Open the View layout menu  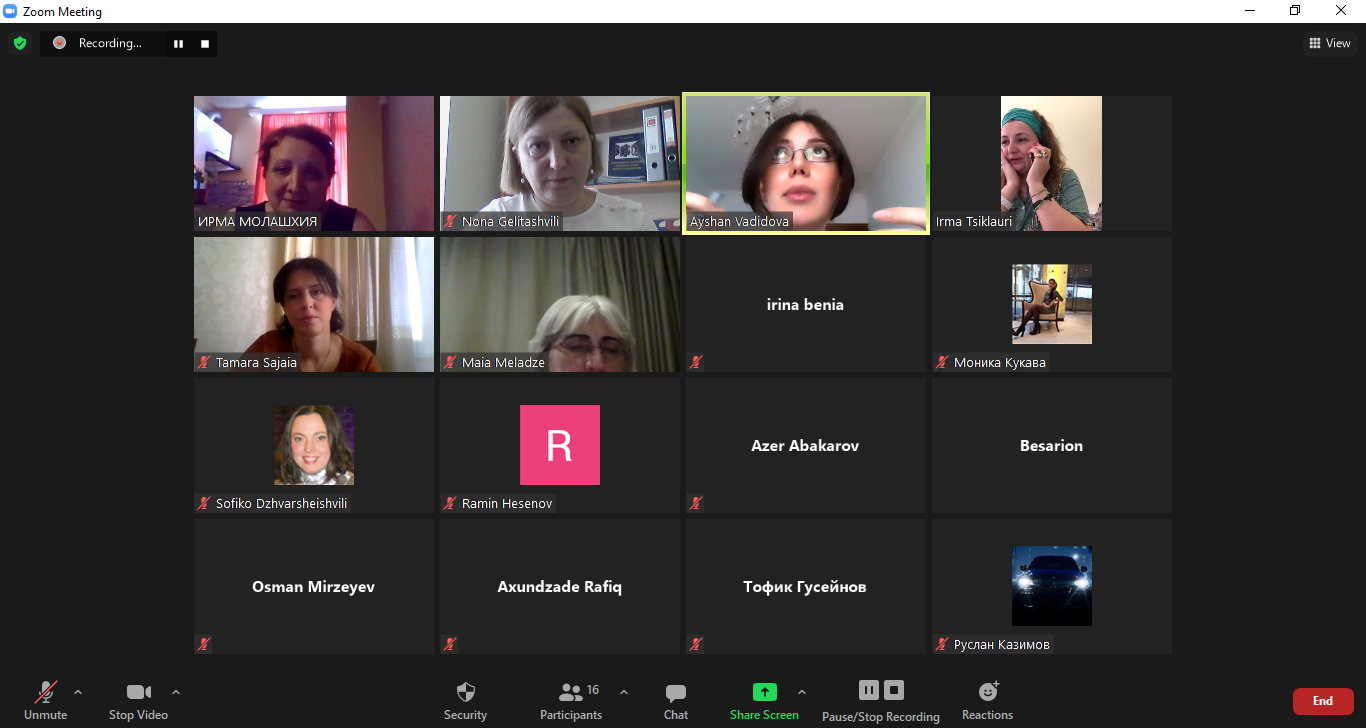click(x=1330, y=43)
